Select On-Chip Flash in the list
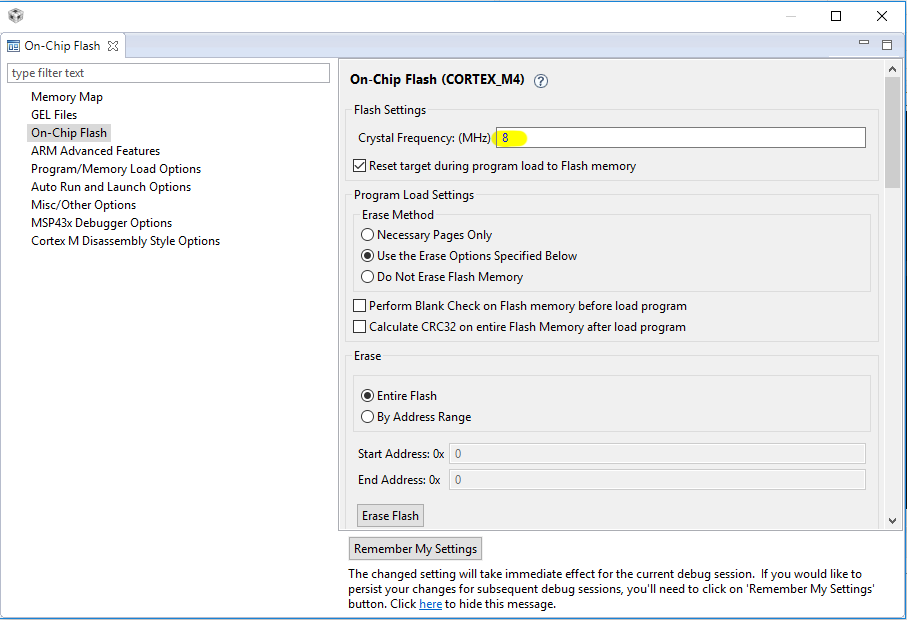This screenshot has height=620, width=907. (x=69, y=132)
